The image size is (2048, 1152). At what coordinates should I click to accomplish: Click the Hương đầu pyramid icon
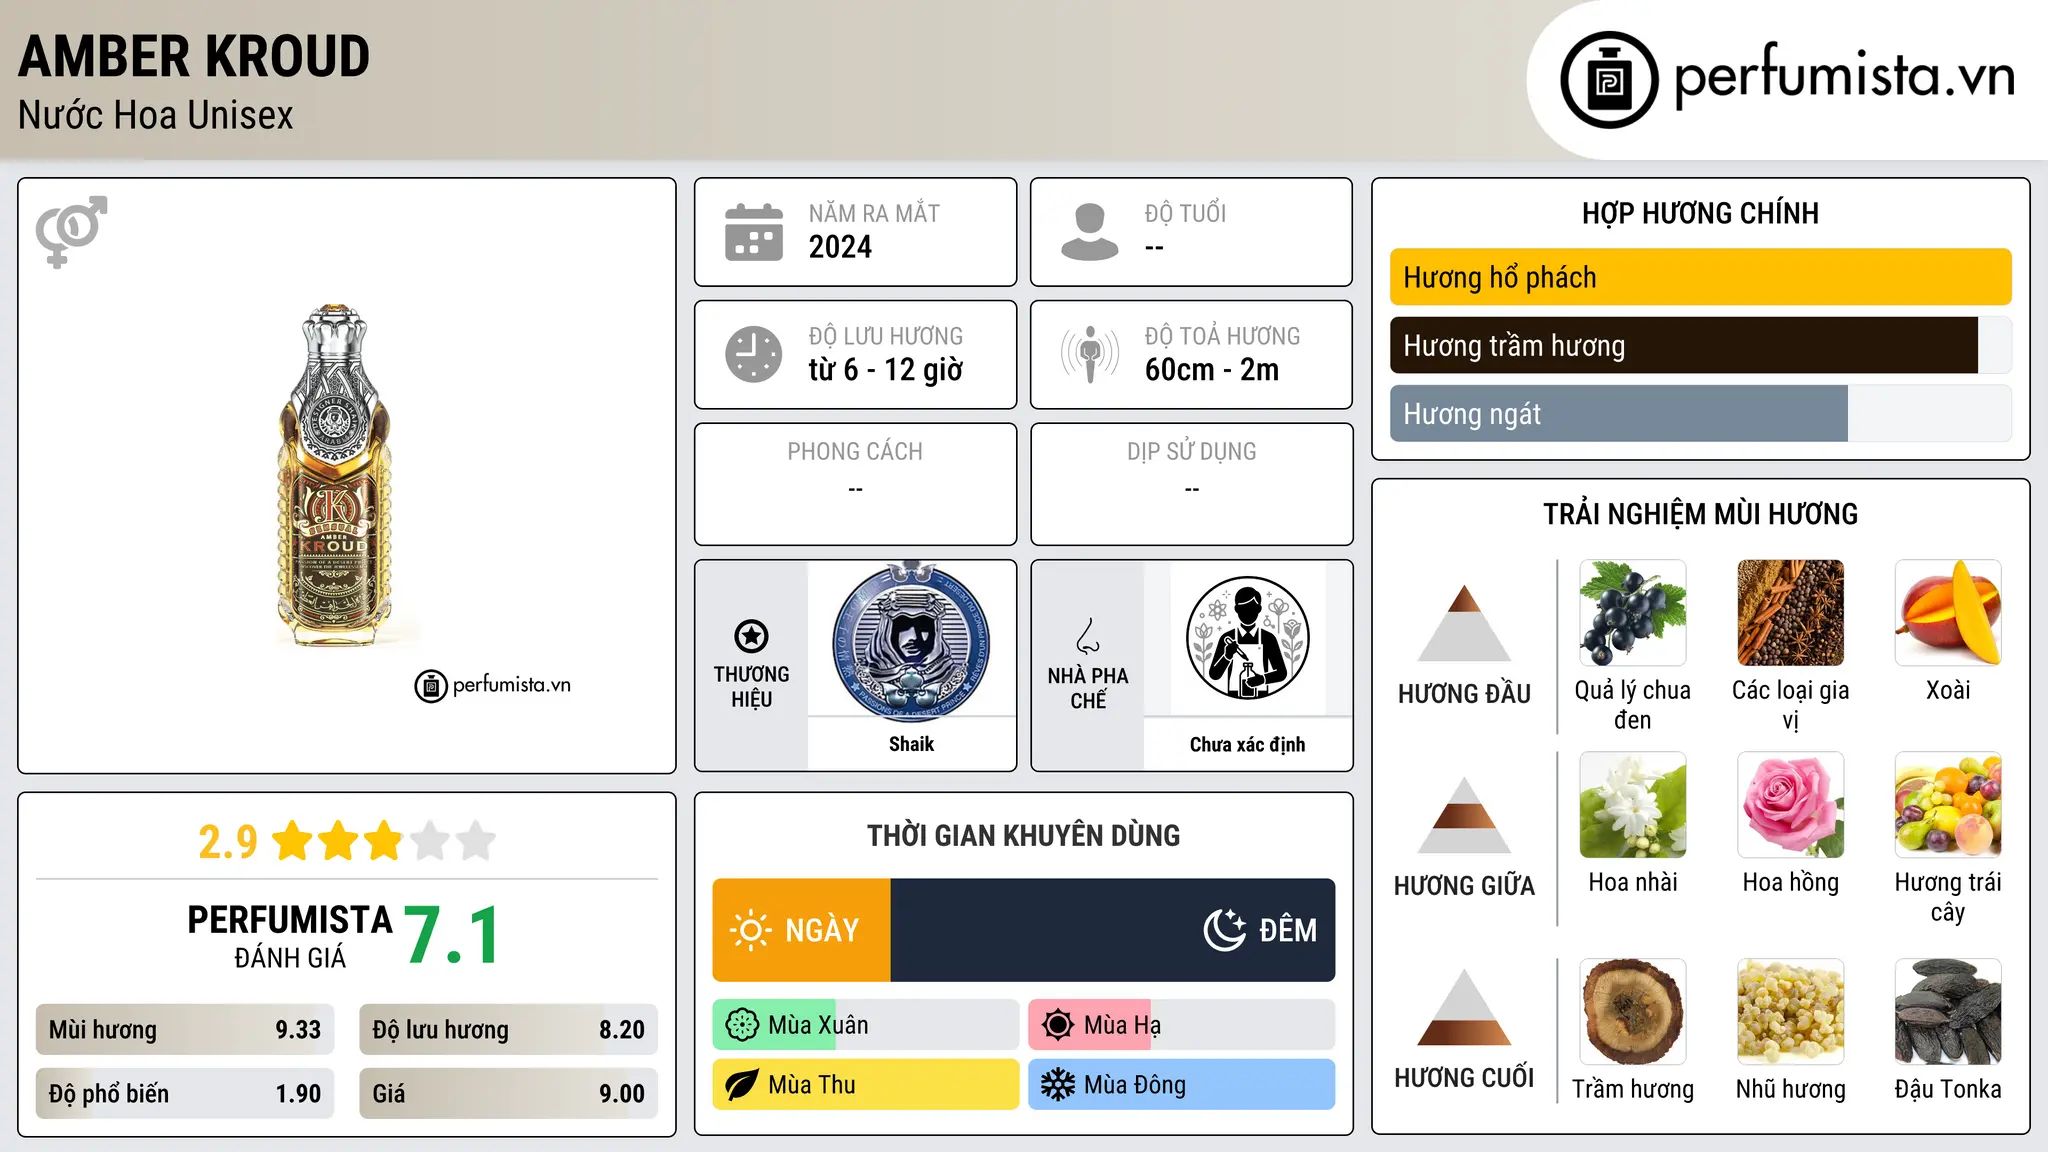(1465, 623)
